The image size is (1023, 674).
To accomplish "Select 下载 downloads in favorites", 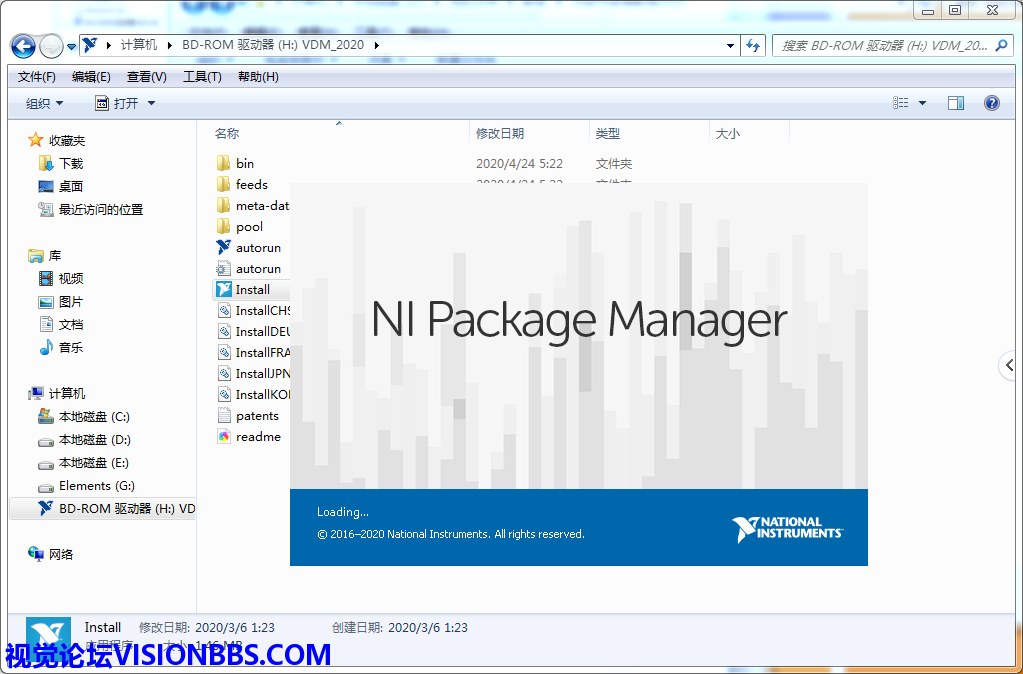I will click(71, 164).
